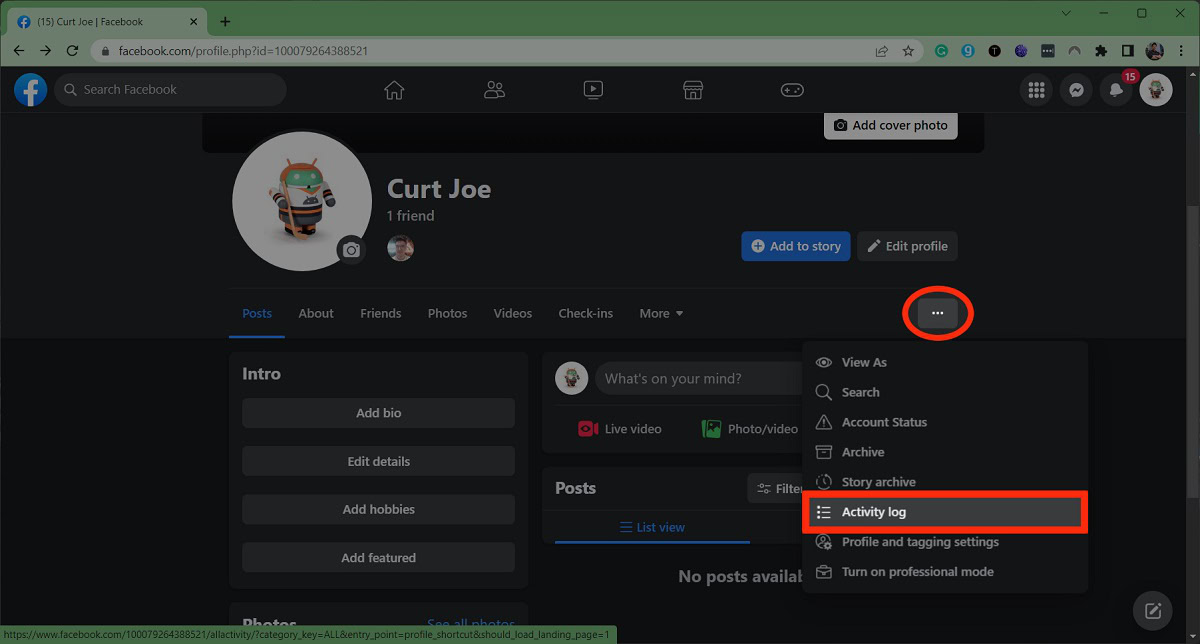The image size is (1200, 644).
Task: Open the Marketplace icon
Action: pos(693,90)
